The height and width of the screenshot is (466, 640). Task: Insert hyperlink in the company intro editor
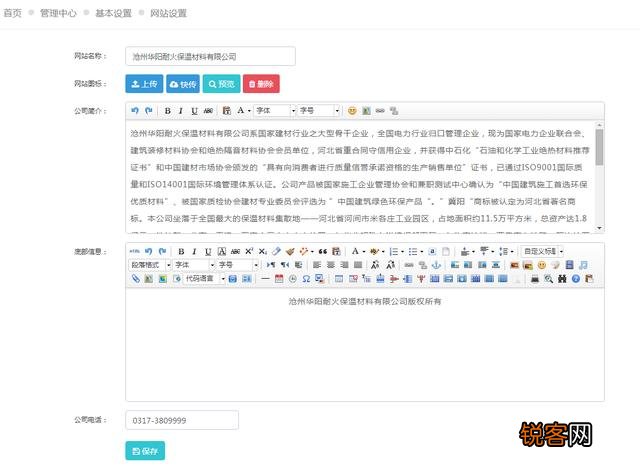pos(380,111)
